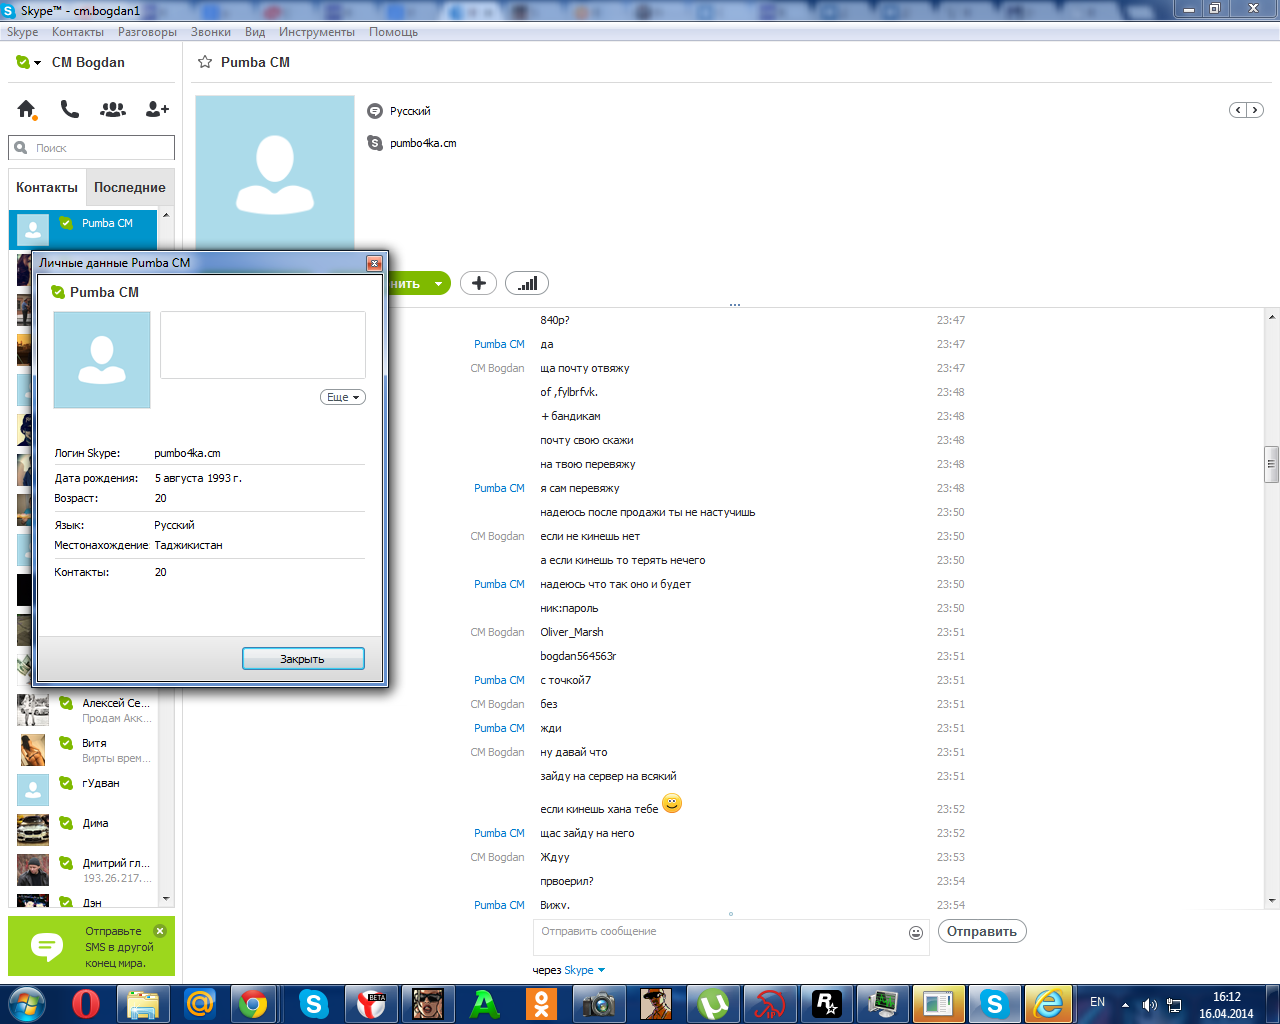Open the Skype menu
This screenshot has width=1280, height=1024.
22,32
